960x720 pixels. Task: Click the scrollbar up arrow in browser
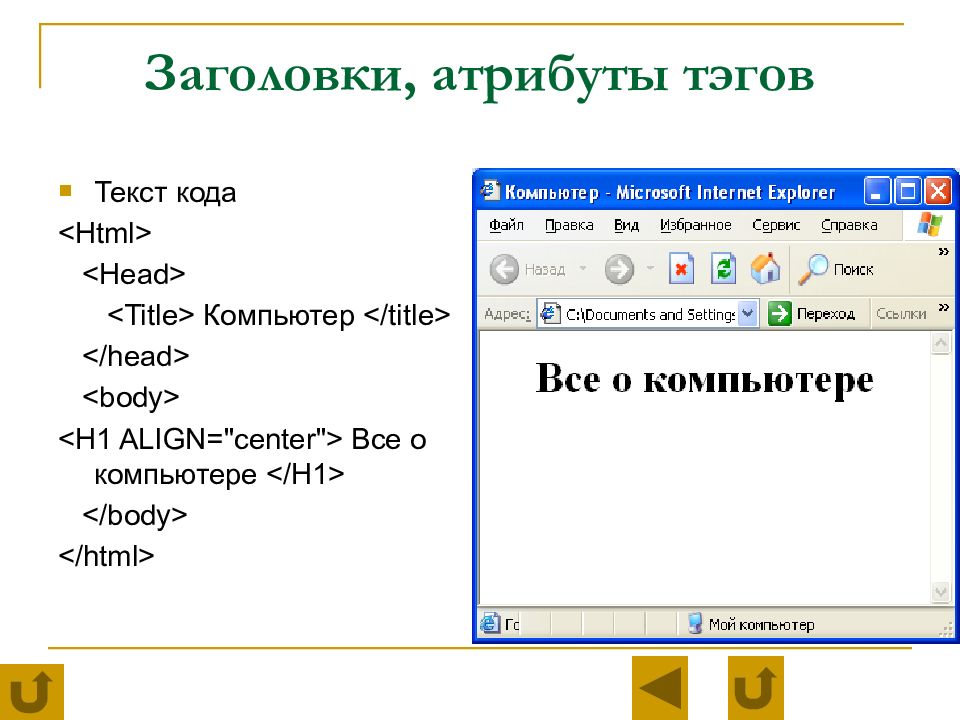940,343
